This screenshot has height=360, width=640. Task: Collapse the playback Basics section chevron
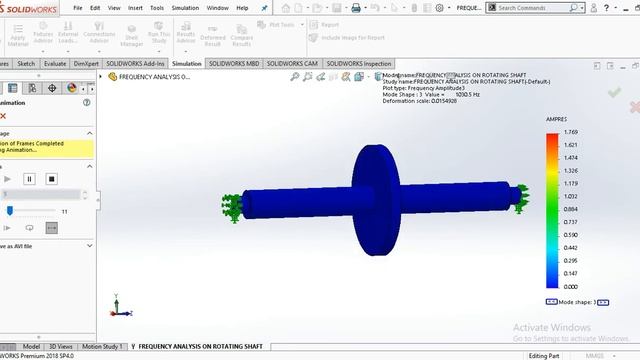89,167
